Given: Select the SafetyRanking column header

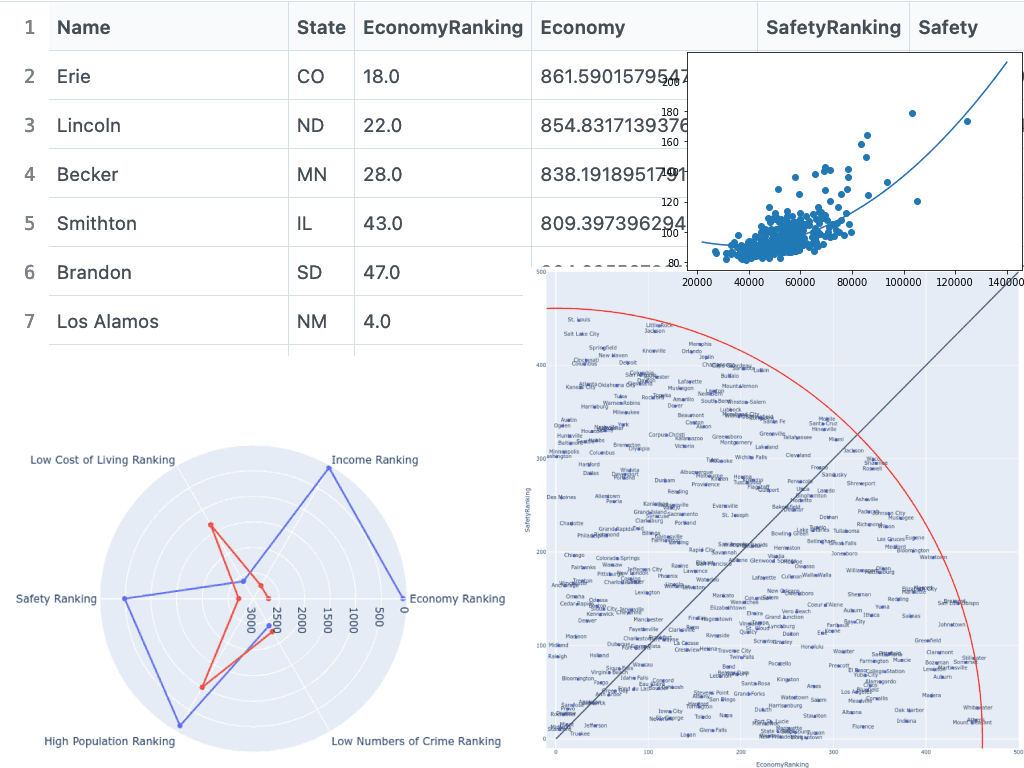Looking at the screenshot, I should tap(833, 28).
